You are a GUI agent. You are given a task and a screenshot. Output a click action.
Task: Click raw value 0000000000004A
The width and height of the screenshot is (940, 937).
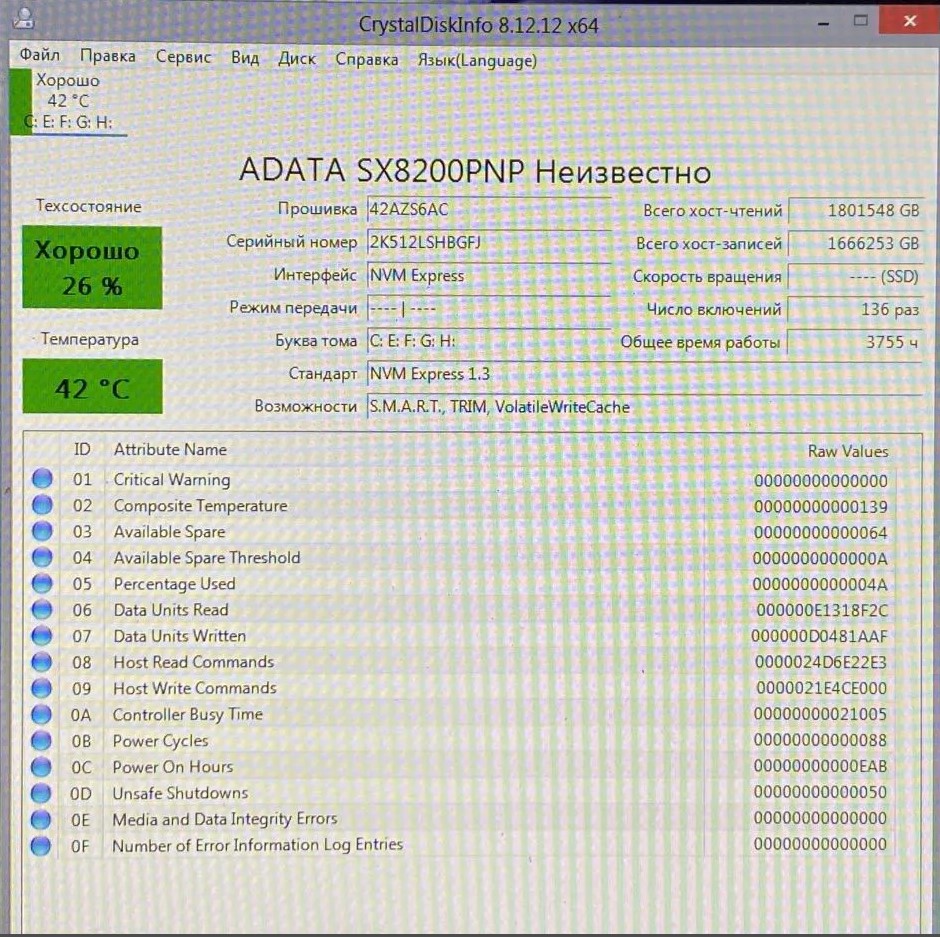(x=820, y=585)
